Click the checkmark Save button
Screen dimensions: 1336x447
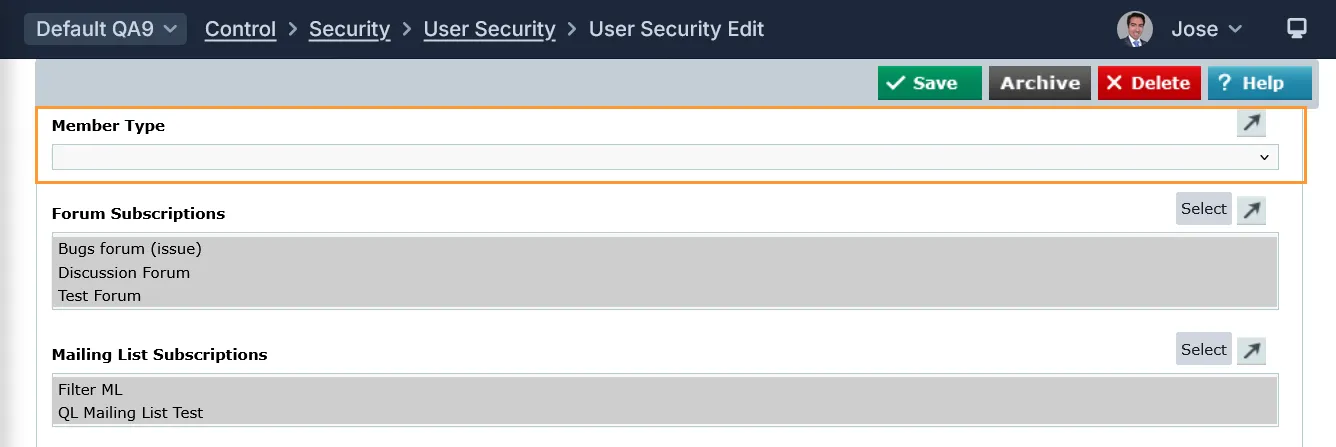pos(921,83)
